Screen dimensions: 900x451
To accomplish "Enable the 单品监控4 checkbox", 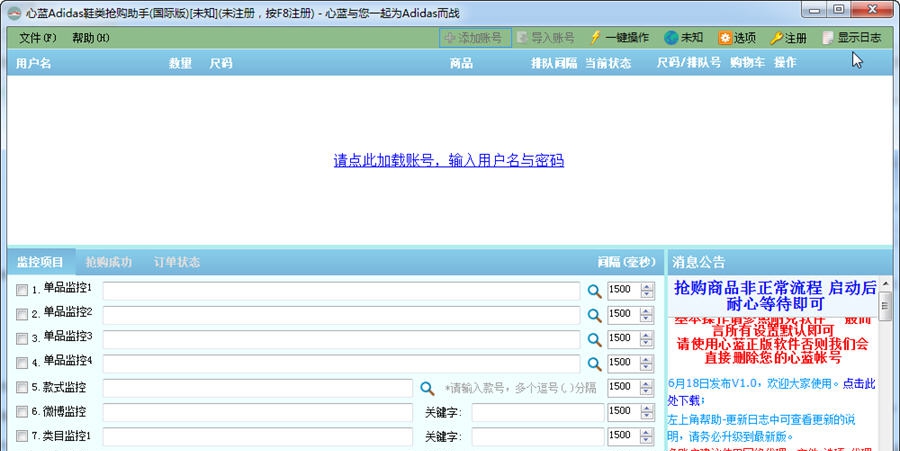I will coord(22,363).
